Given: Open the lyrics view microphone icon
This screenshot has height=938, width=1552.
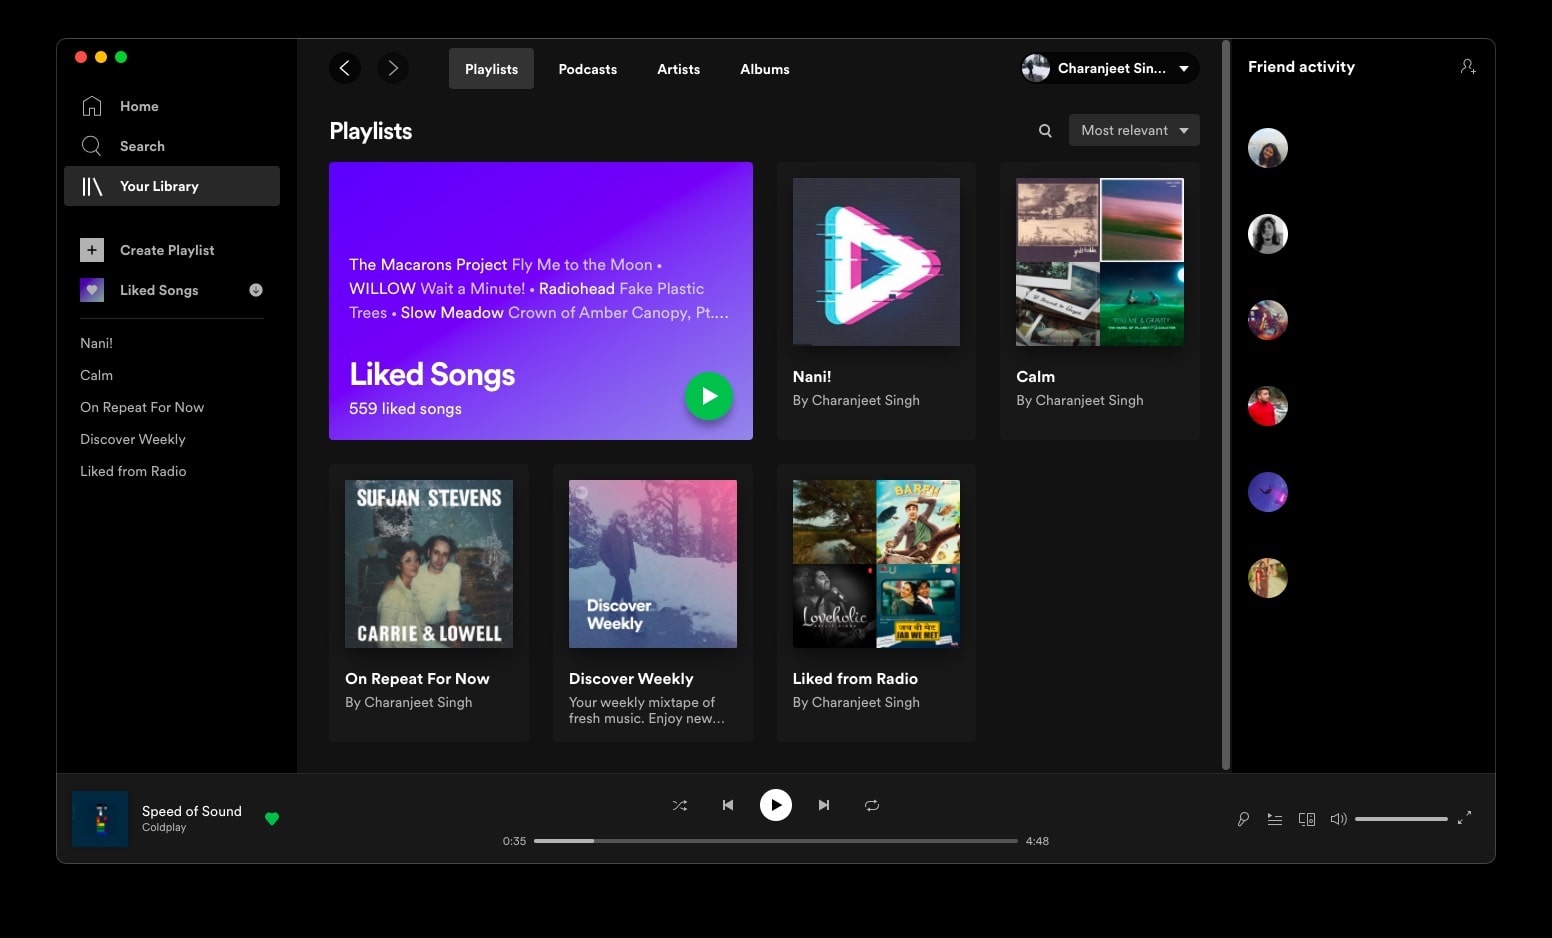Looking at the screenshot, I should click(x=1243, y=818).
